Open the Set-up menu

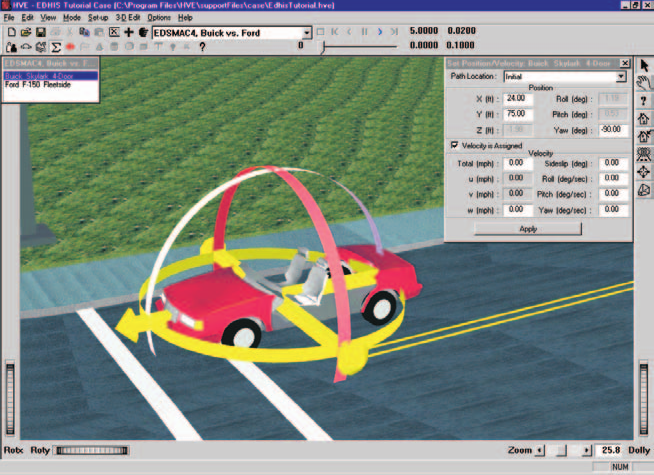point(98,18)
